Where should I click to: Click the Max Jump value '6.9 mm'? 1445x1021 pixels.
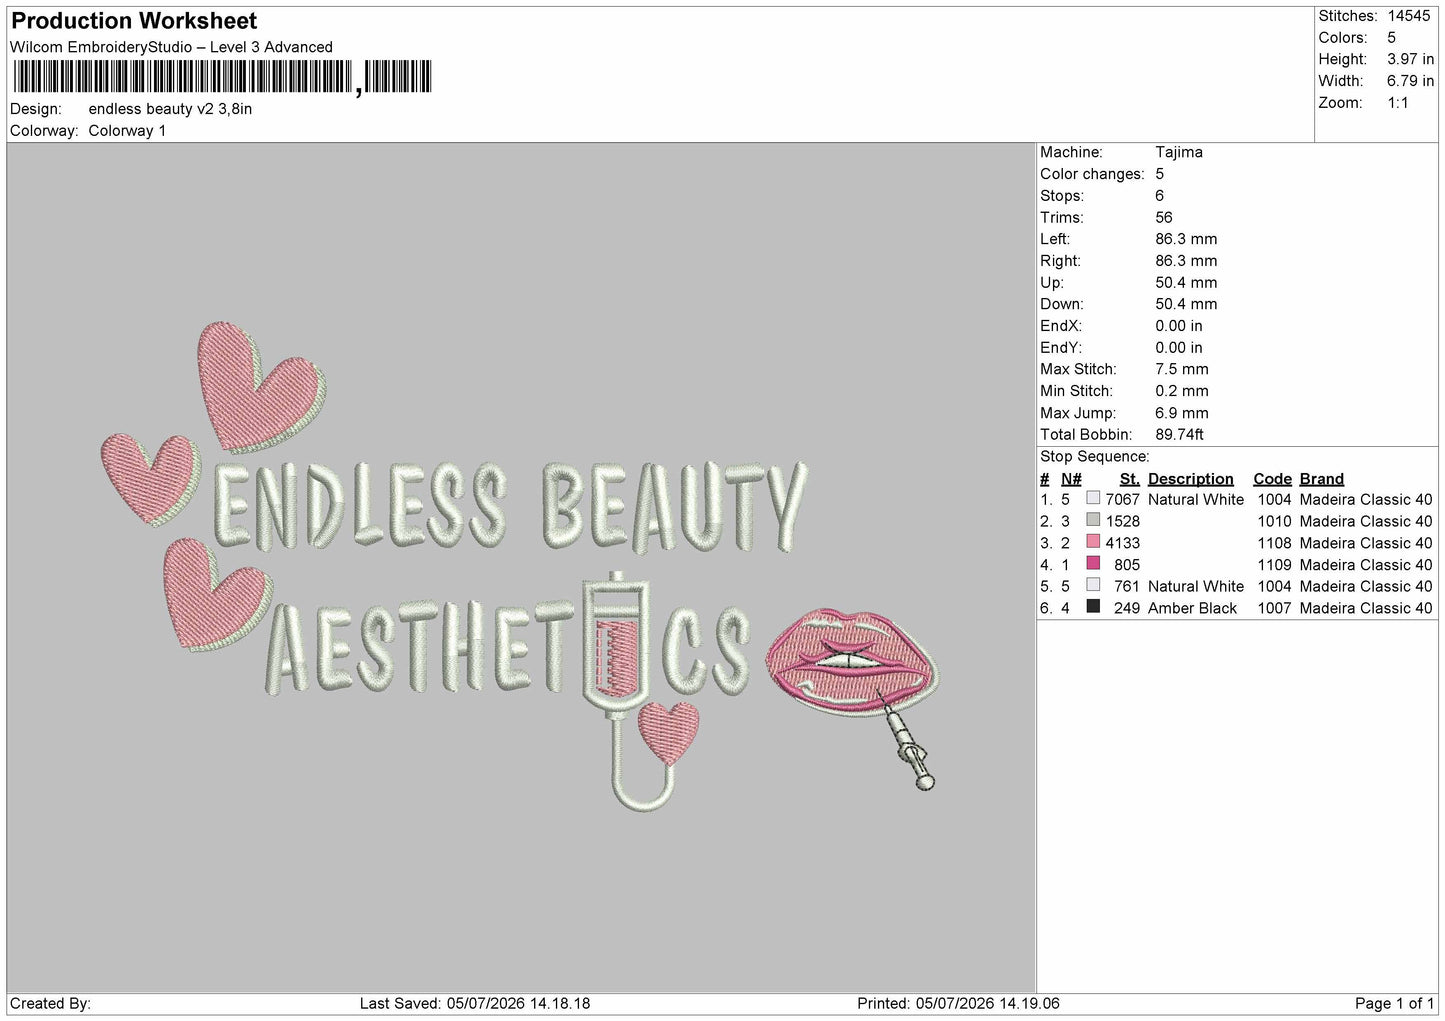pyautogui.click(x=1182, y=413)
